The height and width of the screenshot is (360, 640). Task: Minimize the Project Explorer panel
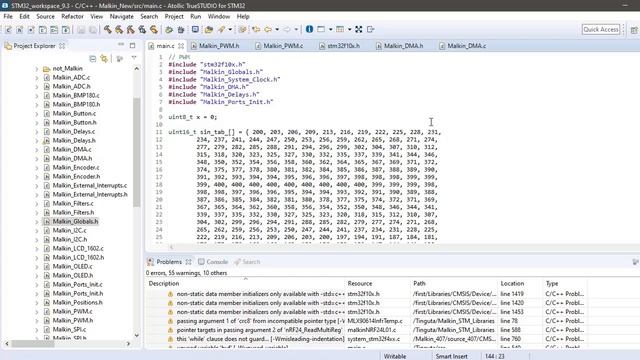tap(121, 45)
